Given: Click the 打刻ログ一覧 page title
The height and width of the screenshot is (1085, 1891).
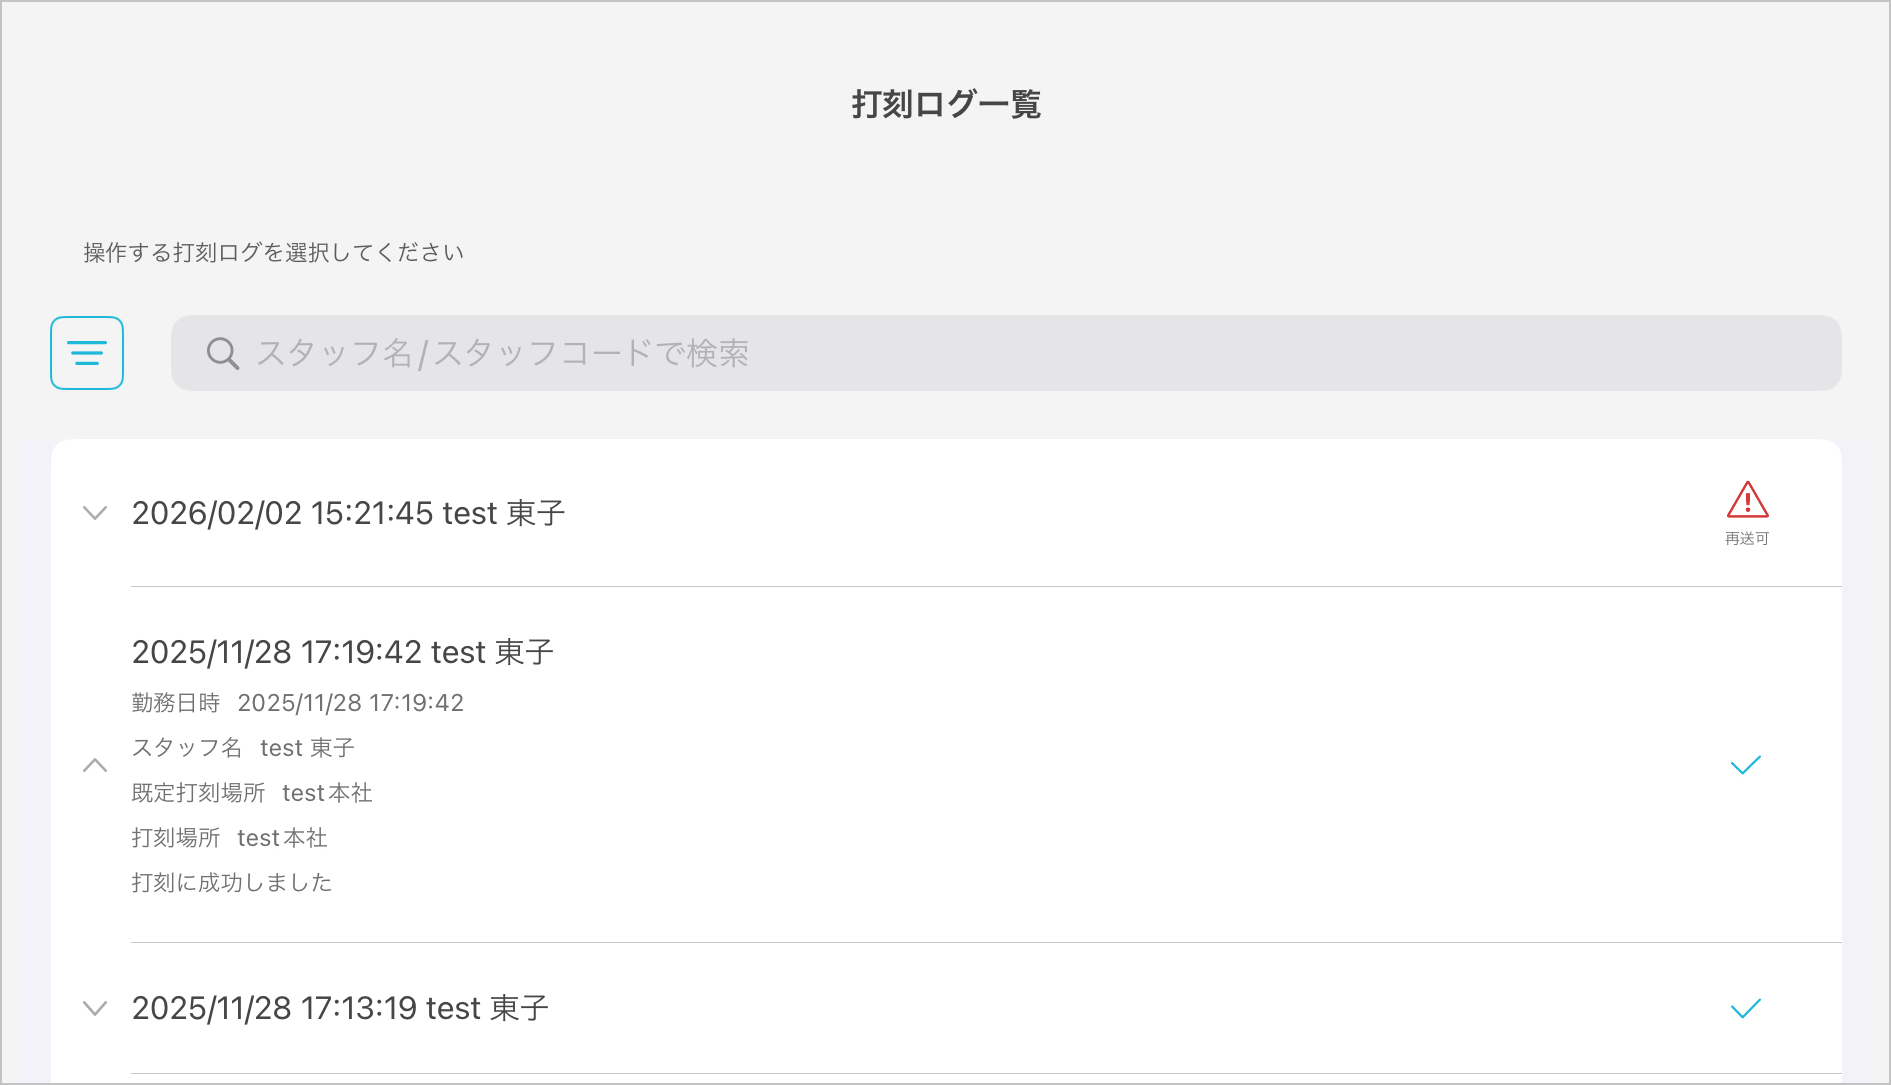Looking at the screenshot, I should click(x=946, y=104).
